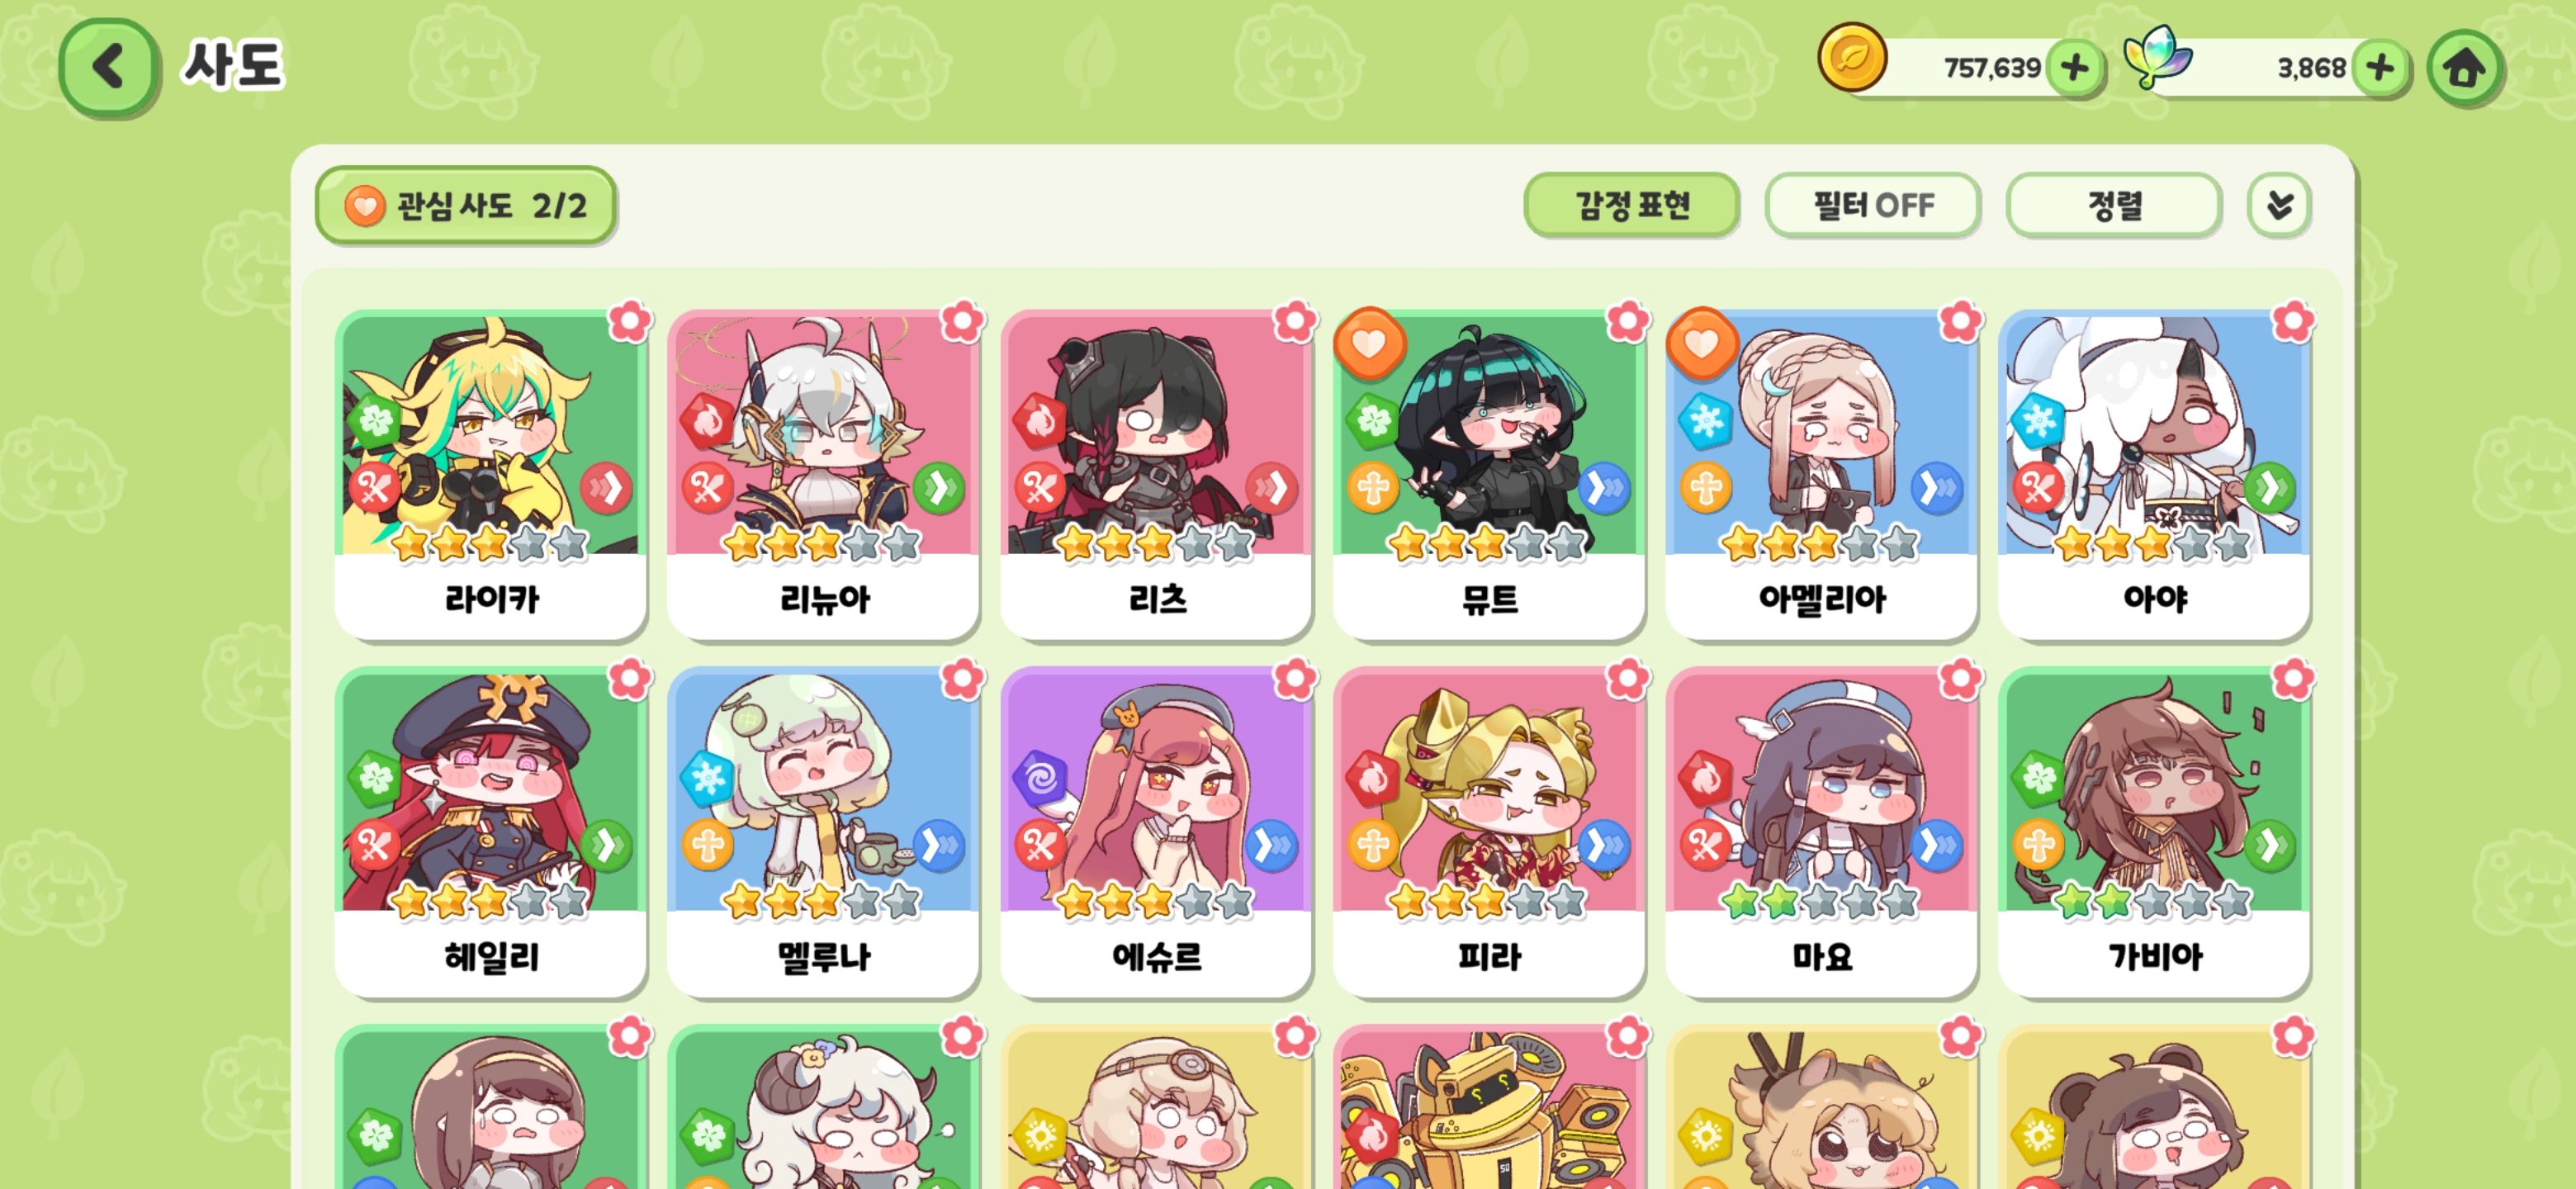Tap the gold coin currency icon

pyautogui.click(x=1852, y=58)
